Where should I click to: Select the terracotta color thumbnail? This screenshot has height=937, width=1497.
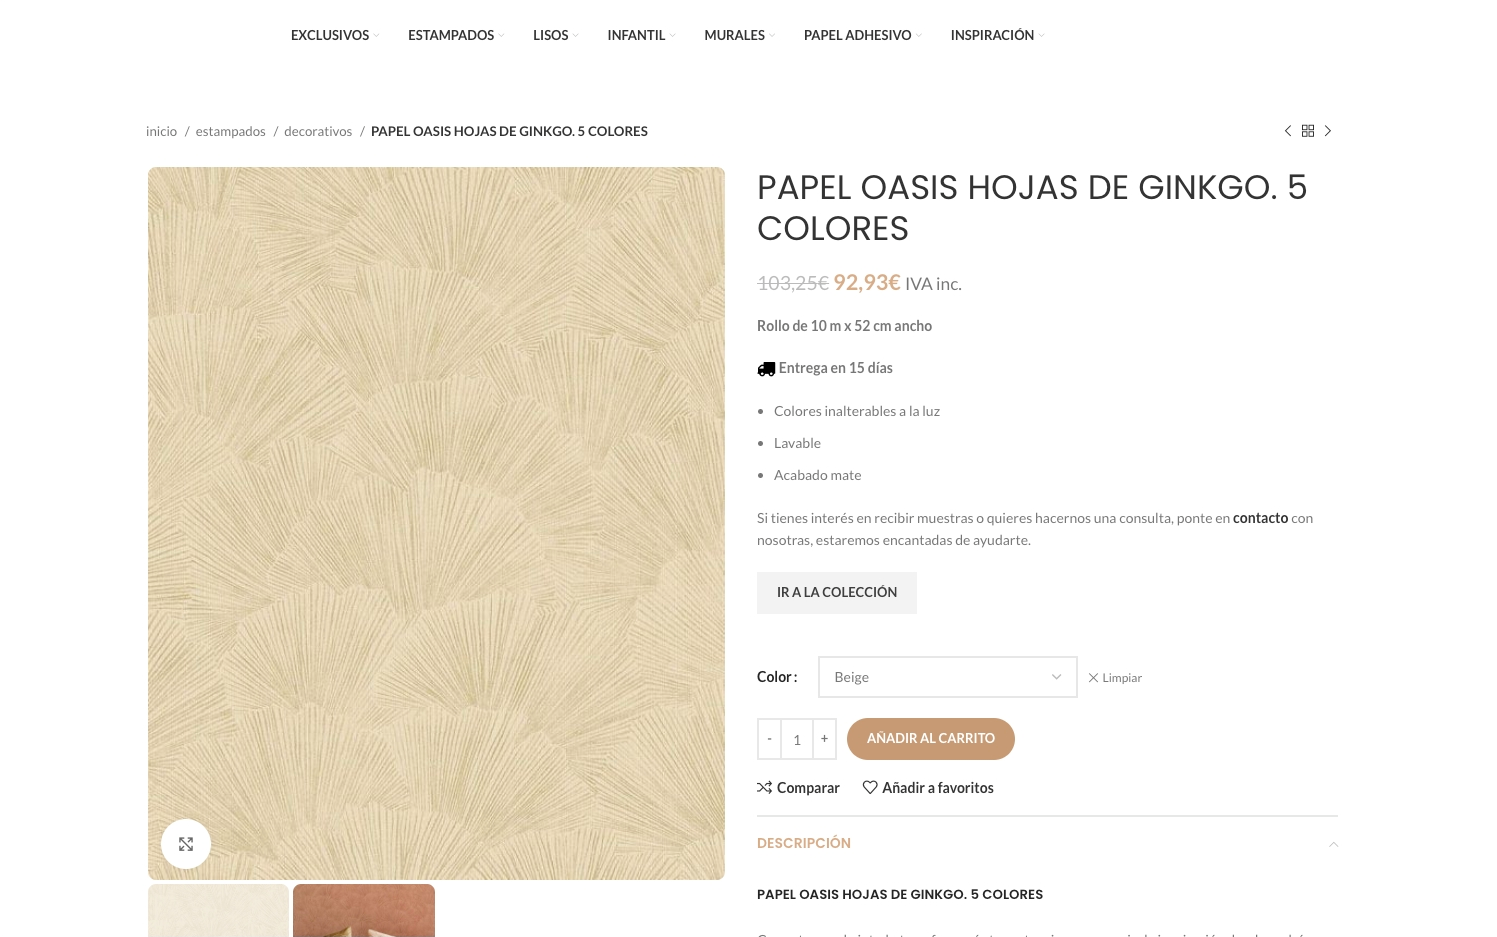[364, 910]
